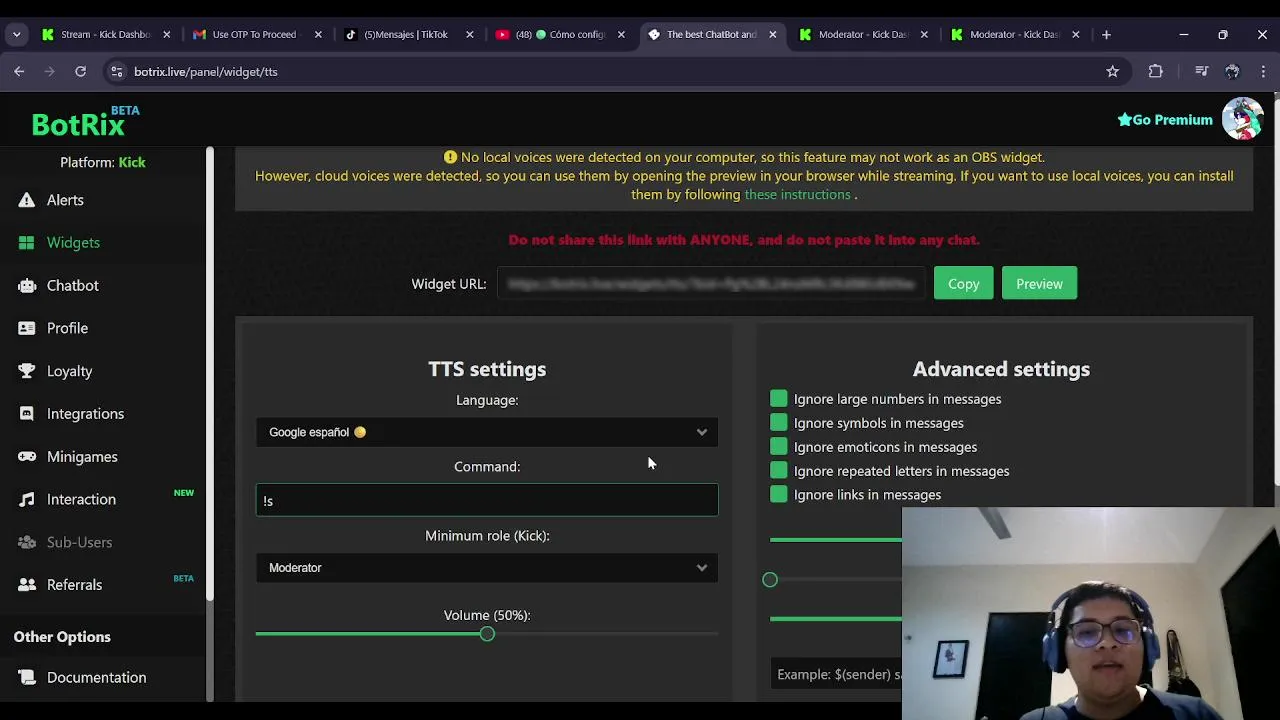Screen dimensions: 1280x720
Task: Open Alerts in the sidebar
Action: (65, 200)
